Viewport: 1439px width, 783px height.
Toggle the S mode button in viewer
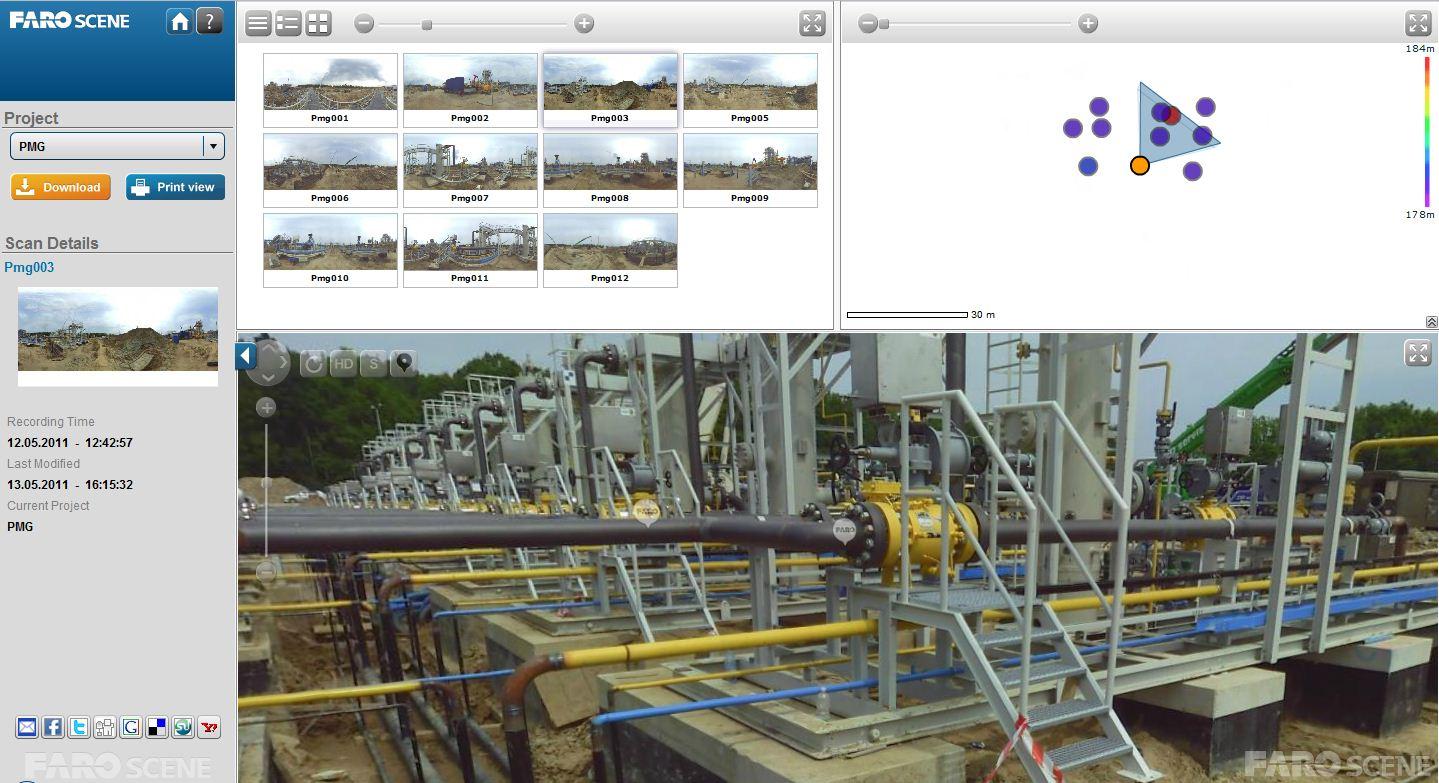click(x=373, y=363)
